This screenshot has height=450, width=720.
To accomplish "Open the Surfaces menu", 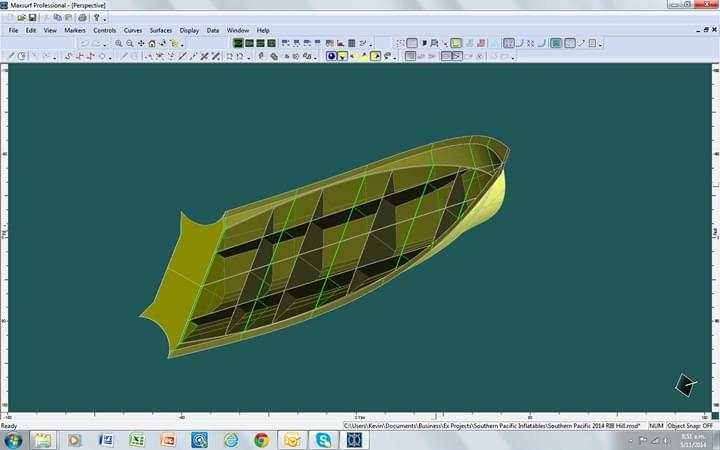I will click(x=161, y=30).
